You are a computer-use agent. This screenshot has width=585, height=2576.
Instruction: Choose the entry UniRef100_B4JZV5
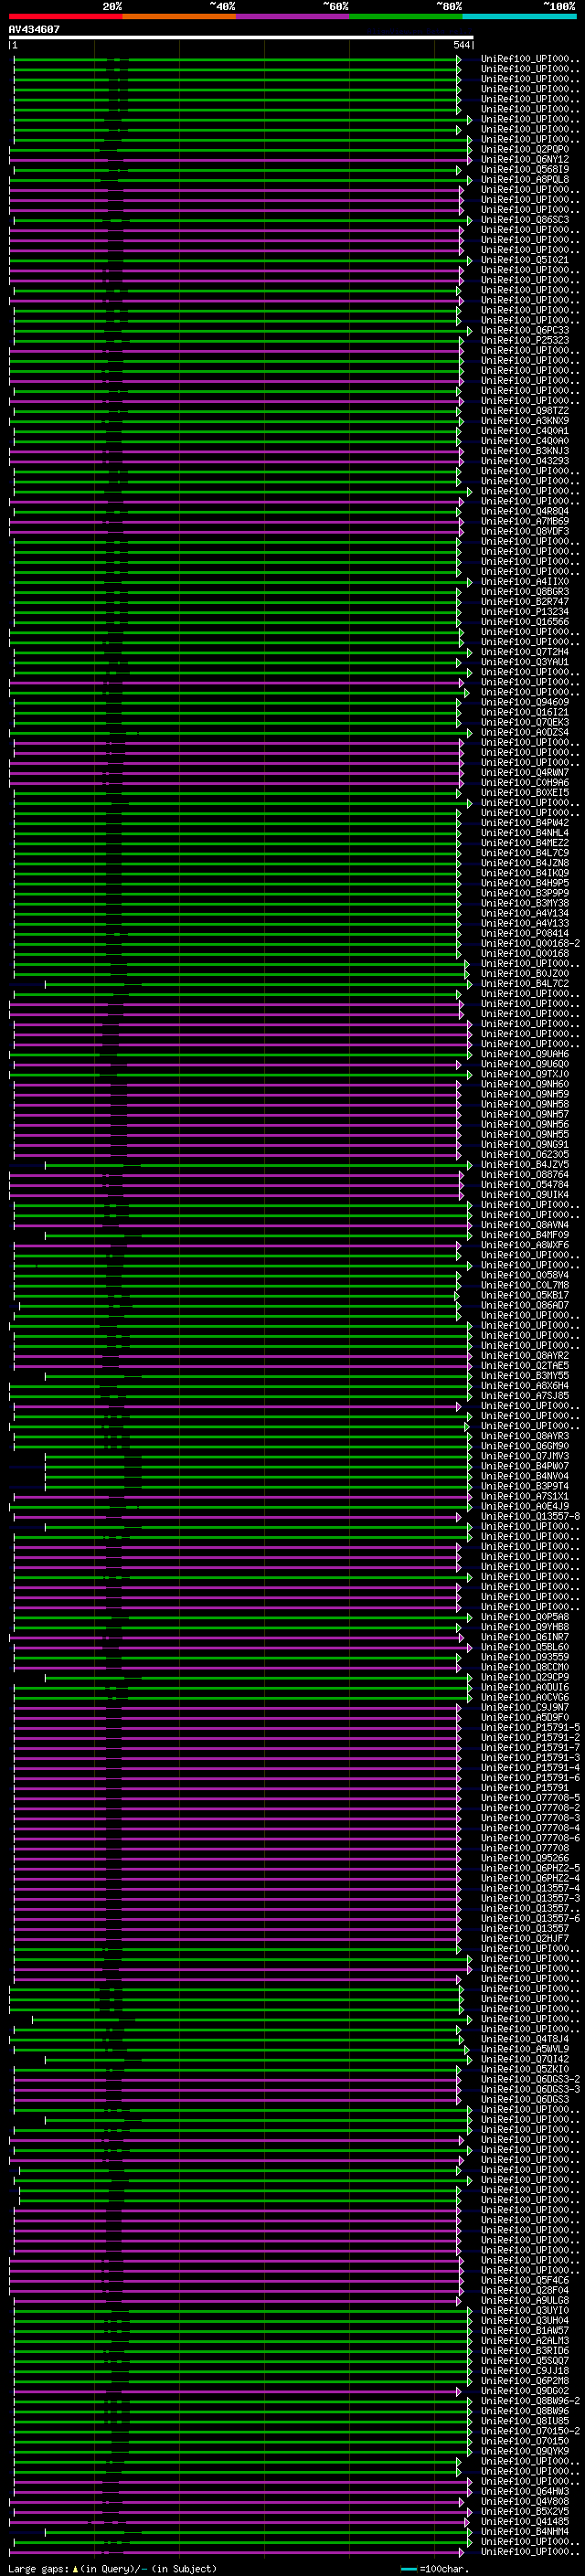[x=525, y=1165]
